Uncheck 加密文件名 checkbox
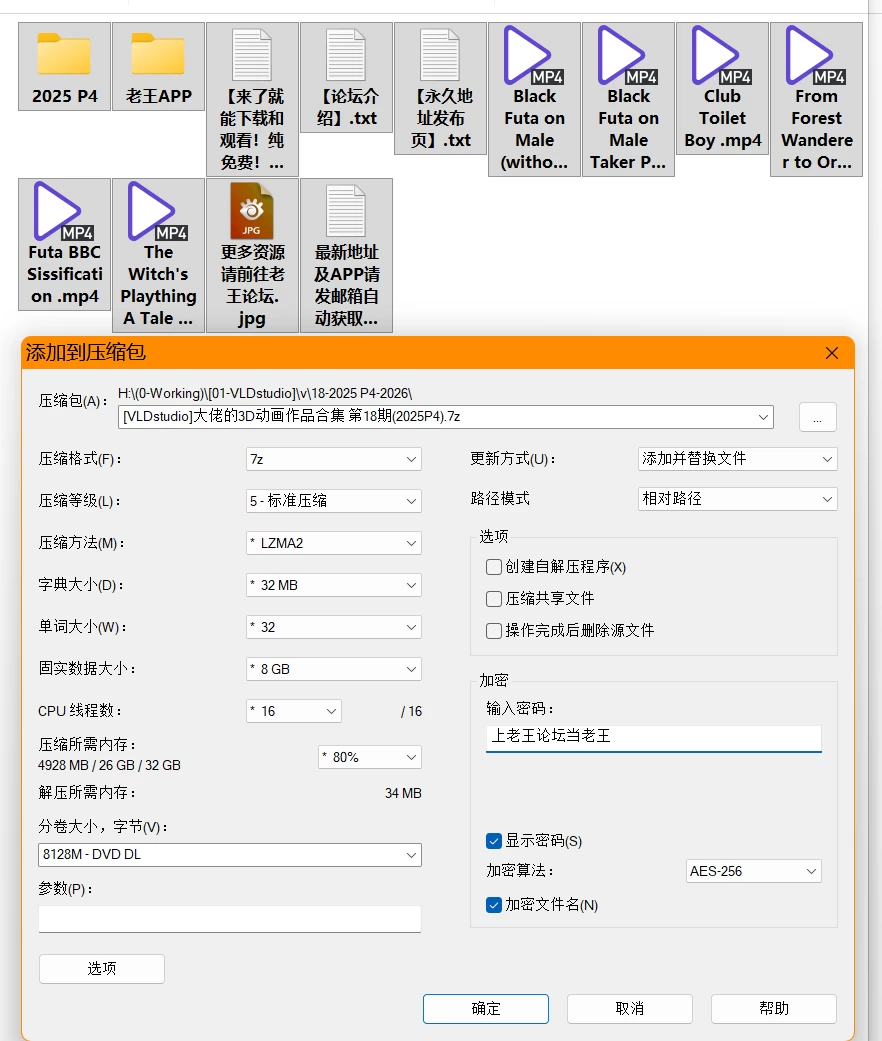882x1041 pixels. [494, 905]
